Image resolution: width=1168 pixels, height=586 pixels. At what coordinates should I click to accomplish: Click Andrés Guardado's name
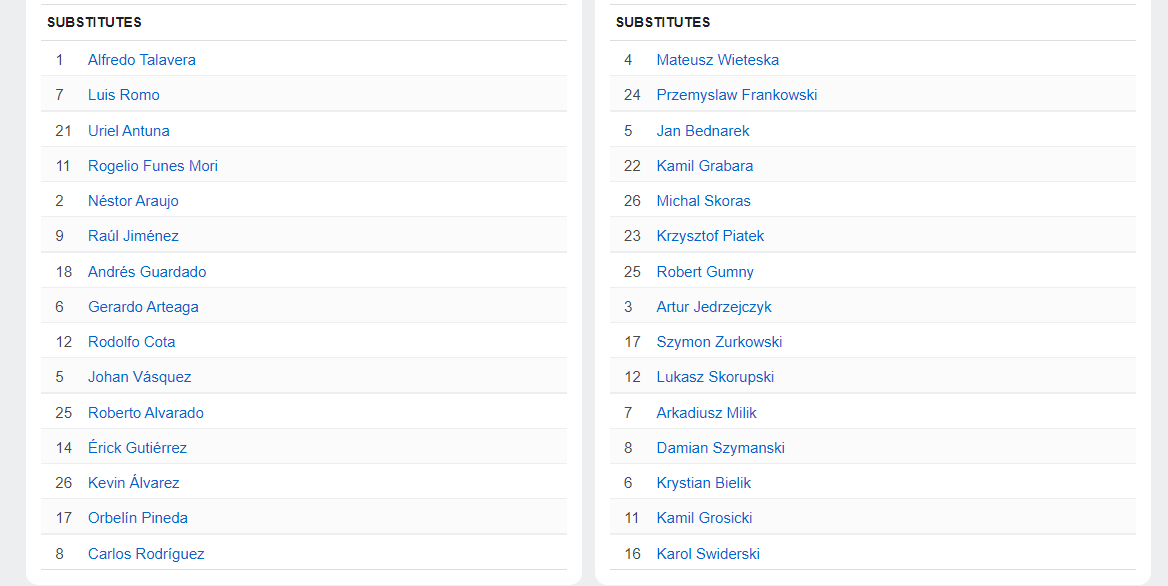tap(147, 272)
